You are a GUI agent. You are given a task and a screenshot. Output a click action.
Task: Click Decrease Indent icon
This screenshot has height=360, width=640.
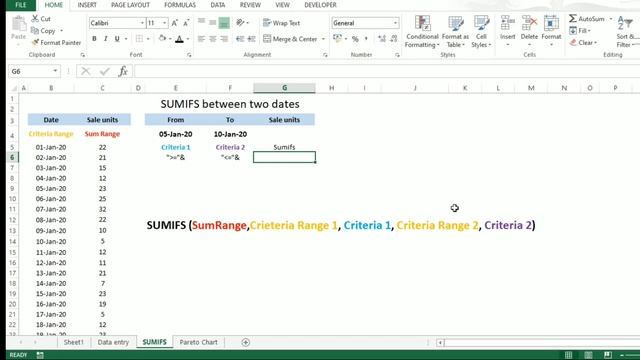pyautogui.click(x=240, y=39)
